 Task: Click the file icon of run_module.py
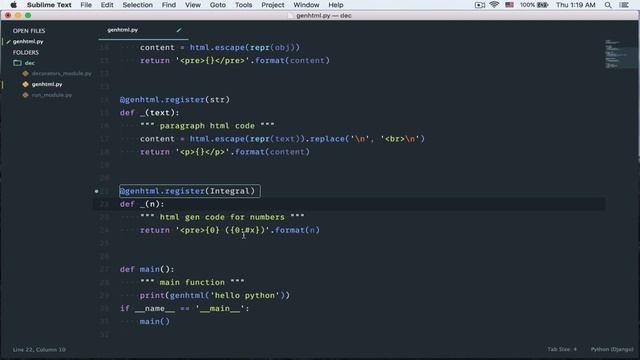pyautogui.click(x=25, y=95)
